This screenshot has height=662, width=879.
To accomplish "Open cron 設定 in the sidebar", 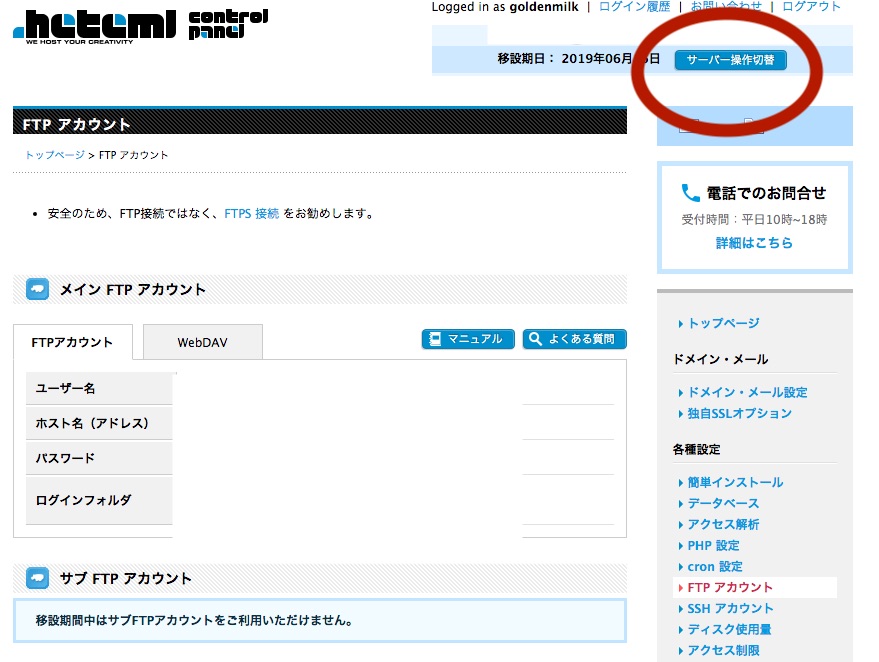I will [715, 567].
